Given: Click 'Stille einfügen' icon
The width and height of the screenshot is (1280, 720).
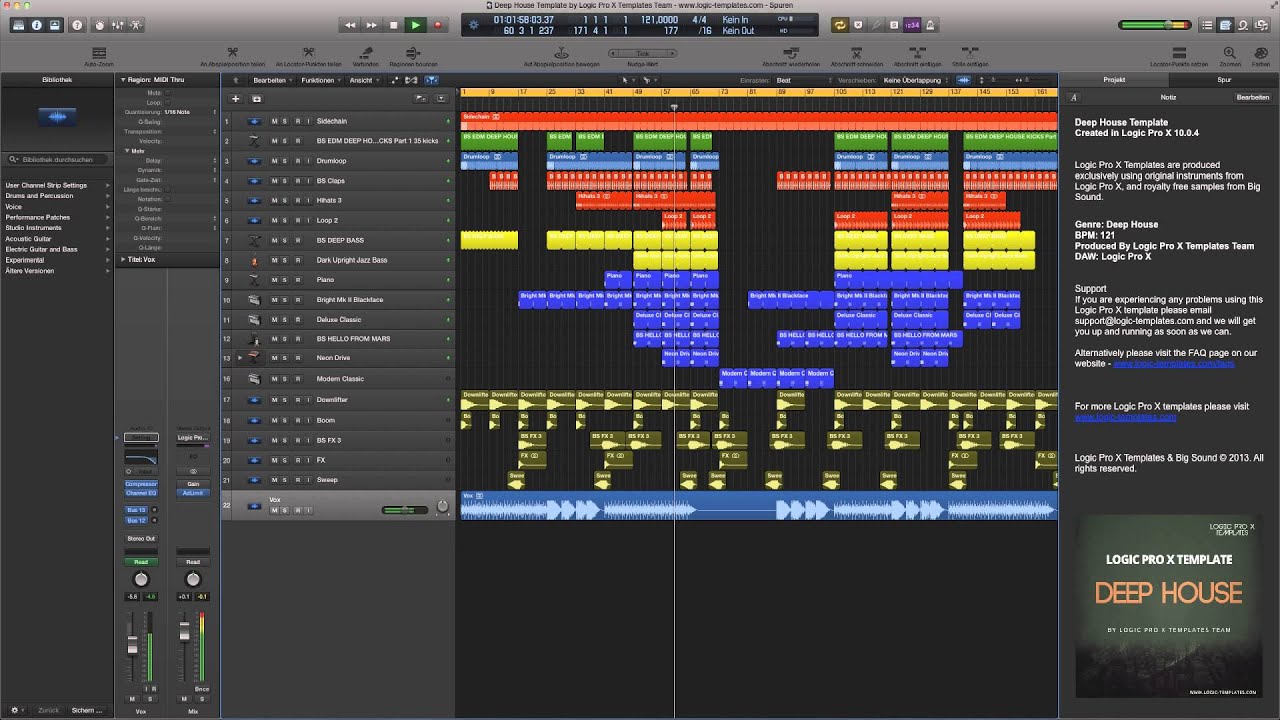Looking at the screenshot, I should [x=969, y=52].
